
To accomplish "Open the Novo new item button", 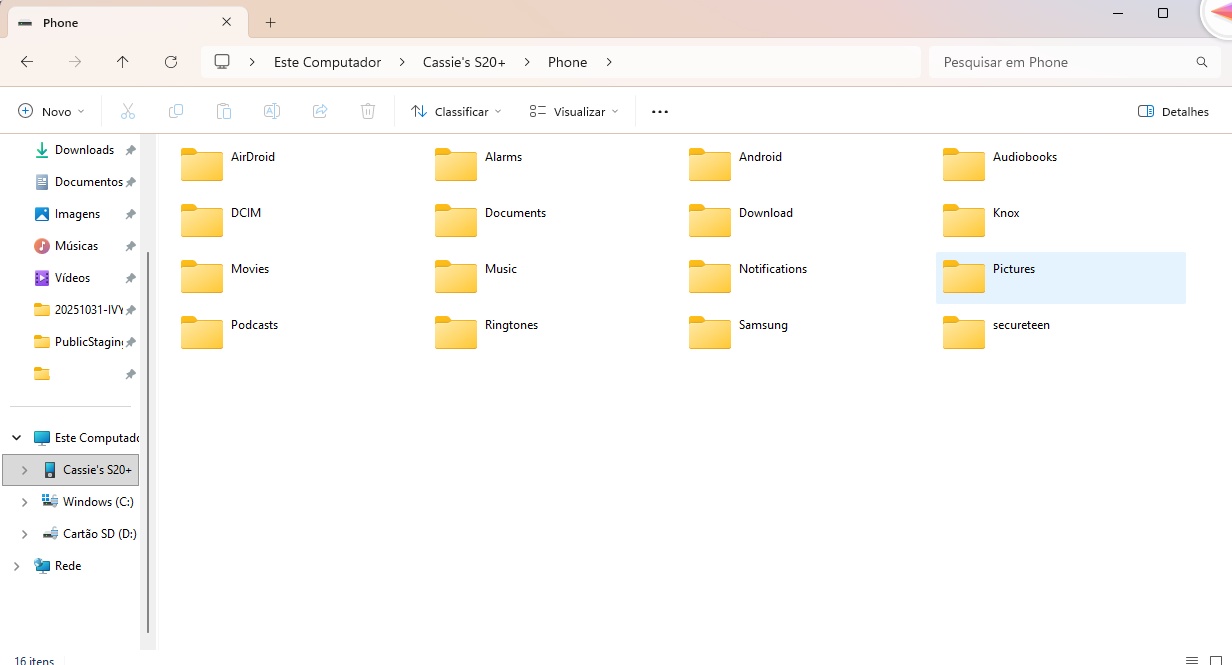I will [x=51, y=111].
